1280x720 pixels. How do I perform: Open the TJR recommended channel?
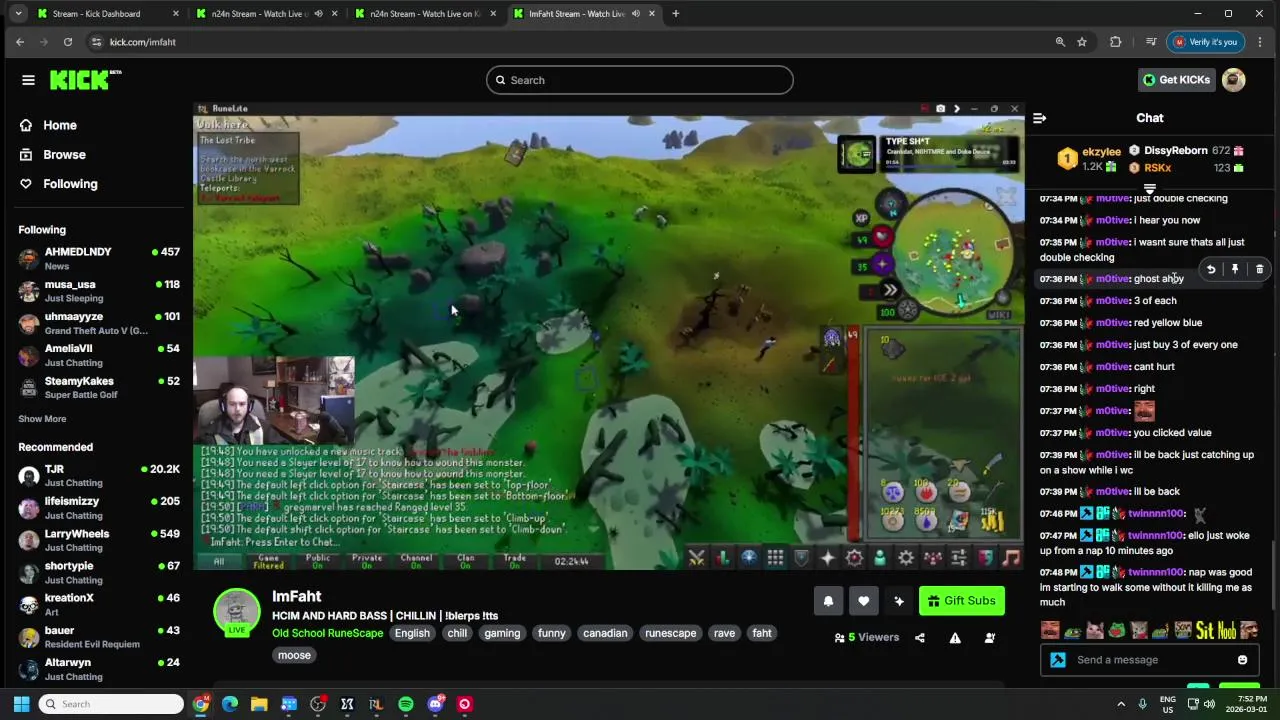tap(98, 475)
